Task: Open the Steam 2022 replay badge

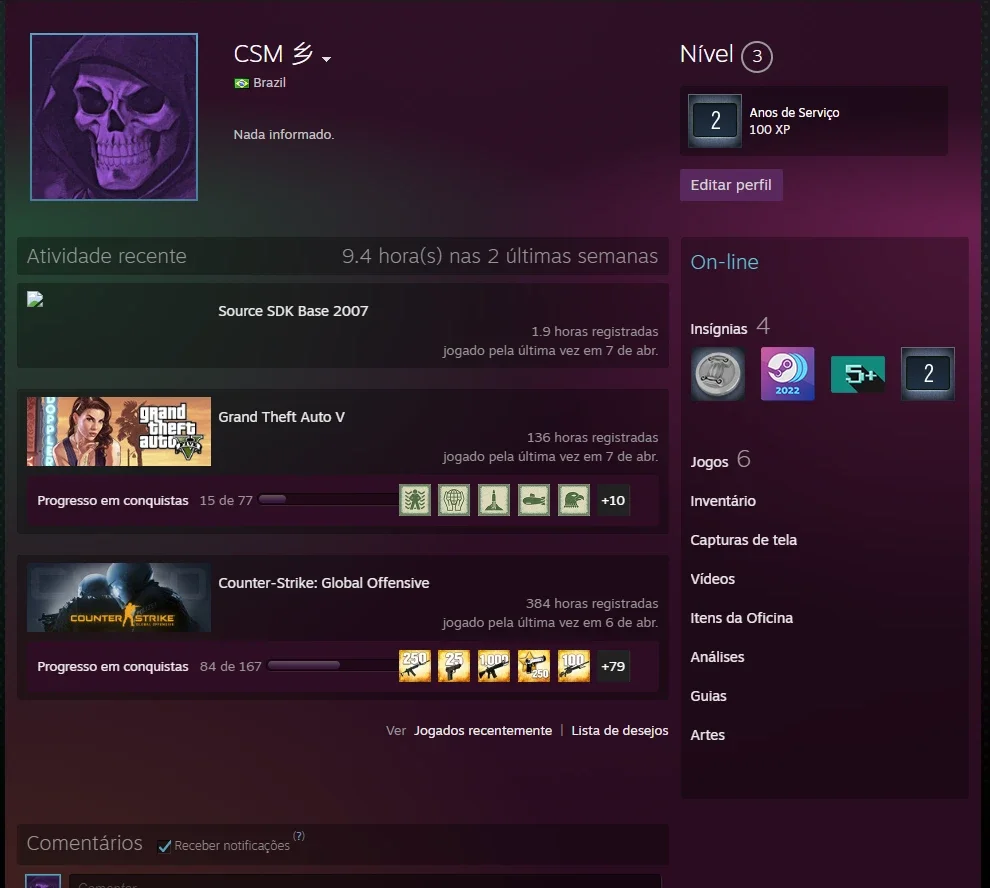Action: pos(787,373)
